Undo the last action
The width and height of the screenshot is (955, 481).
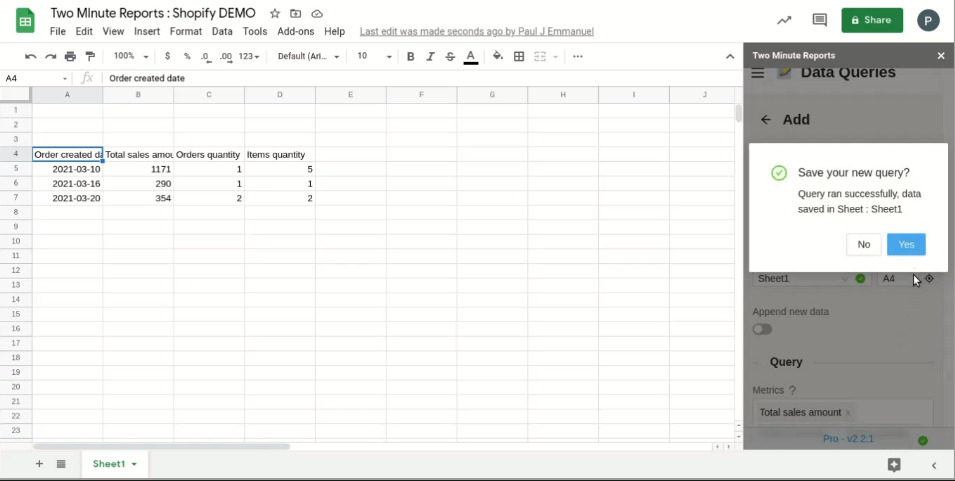[x=30, y=56]
